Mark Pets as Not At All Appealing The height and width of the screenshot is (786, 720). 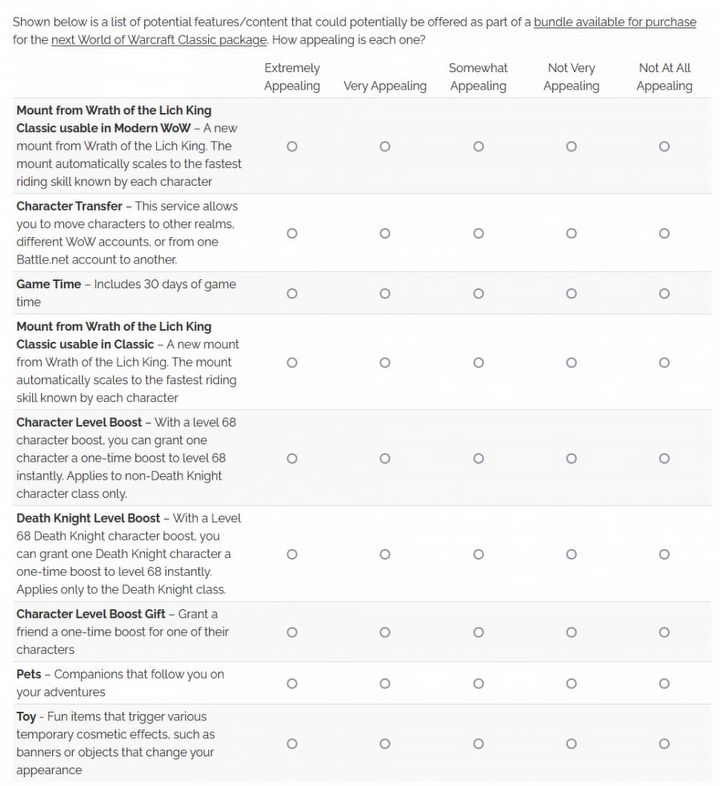point(664,684)
